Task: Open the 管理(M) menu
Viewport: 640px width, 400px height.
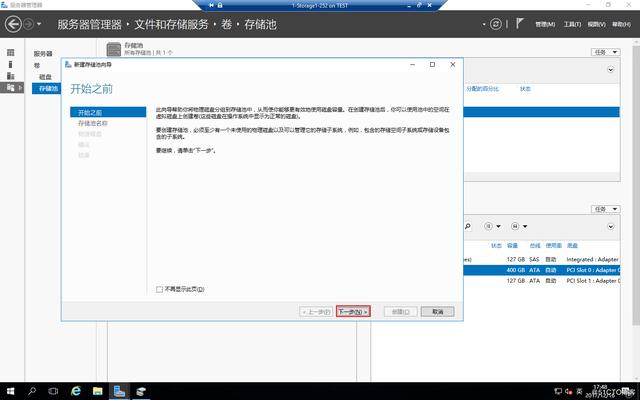Action: point(545,24)
